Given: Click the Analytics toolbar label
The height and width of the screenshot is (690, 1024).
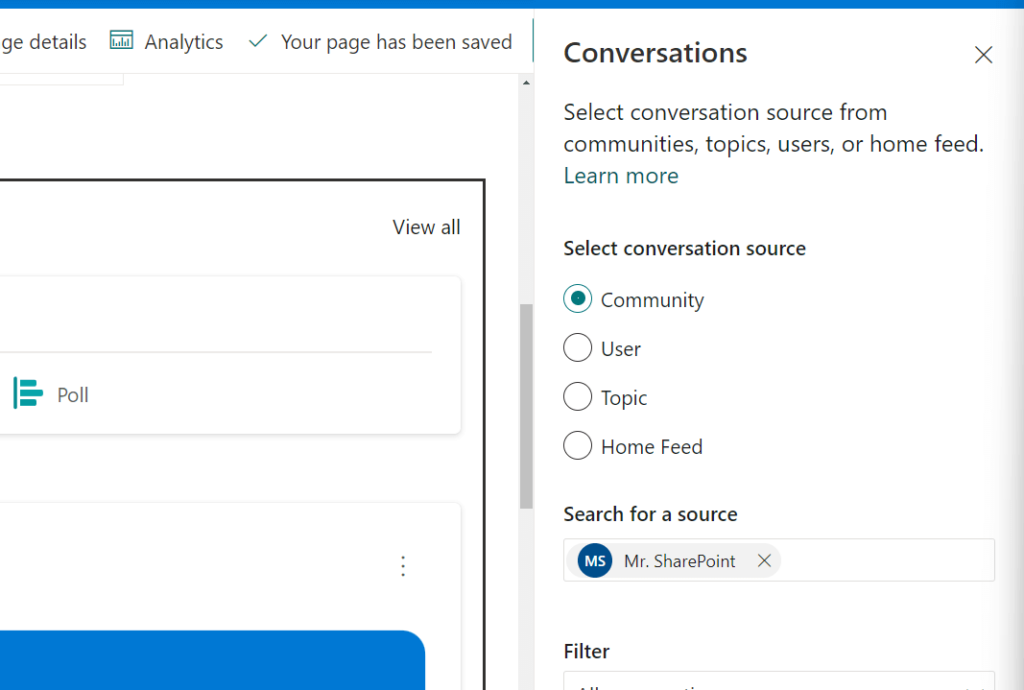Looking at the screenshot, I should [x=184, y=42].
